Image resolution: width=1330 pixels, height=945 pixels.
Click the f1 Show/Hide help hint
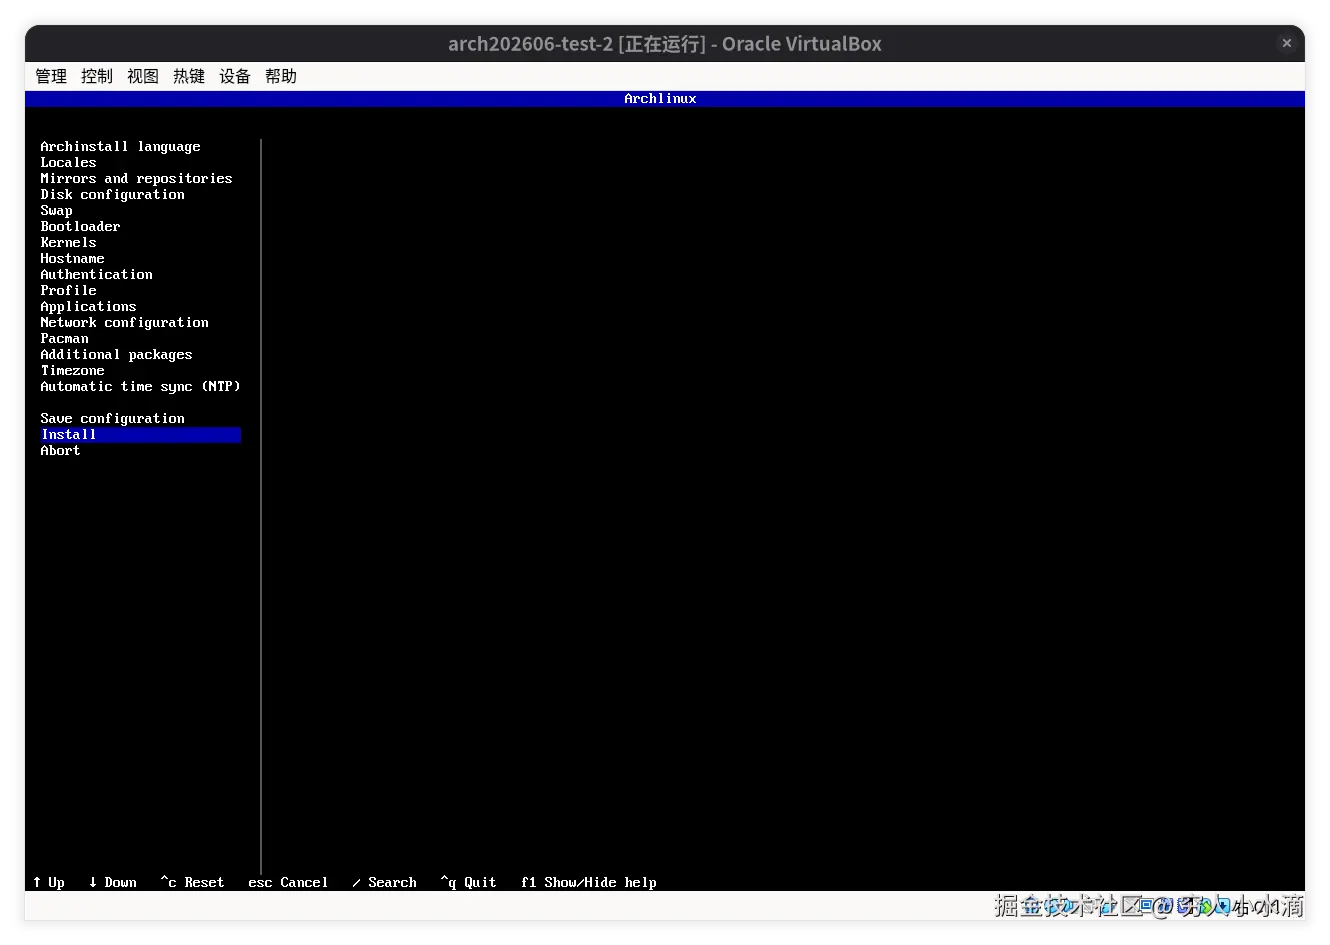pyautogui.click(x=588, y=882)
